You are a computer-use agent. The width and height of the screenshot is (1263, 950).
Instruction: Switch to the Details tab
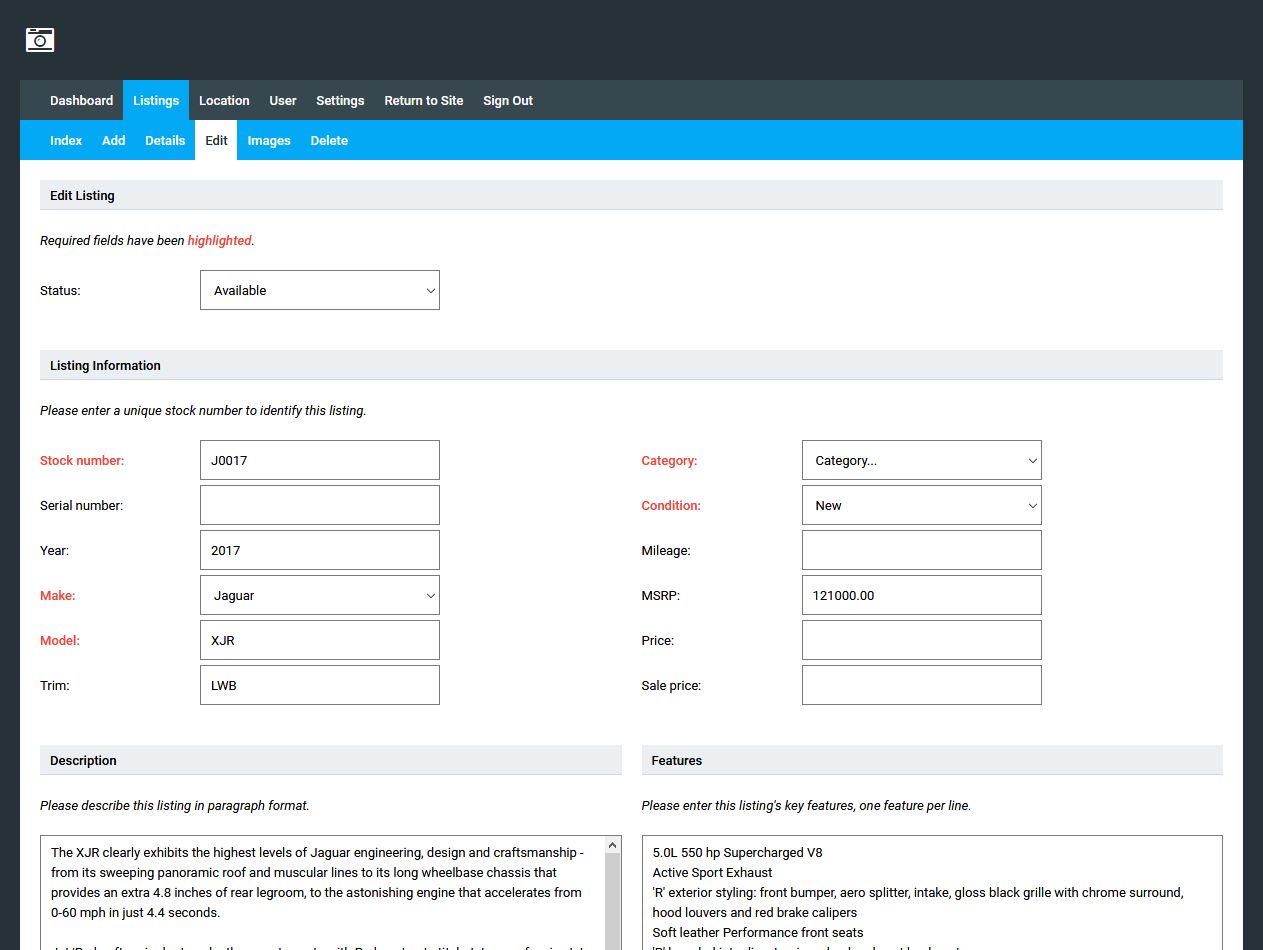(x=165, y=140)
